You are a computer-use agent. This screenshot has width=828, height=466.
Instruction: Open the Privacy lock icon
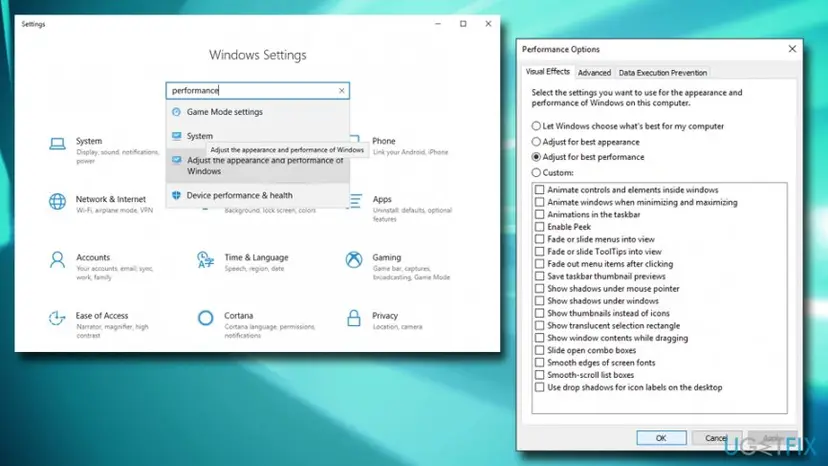354,318
